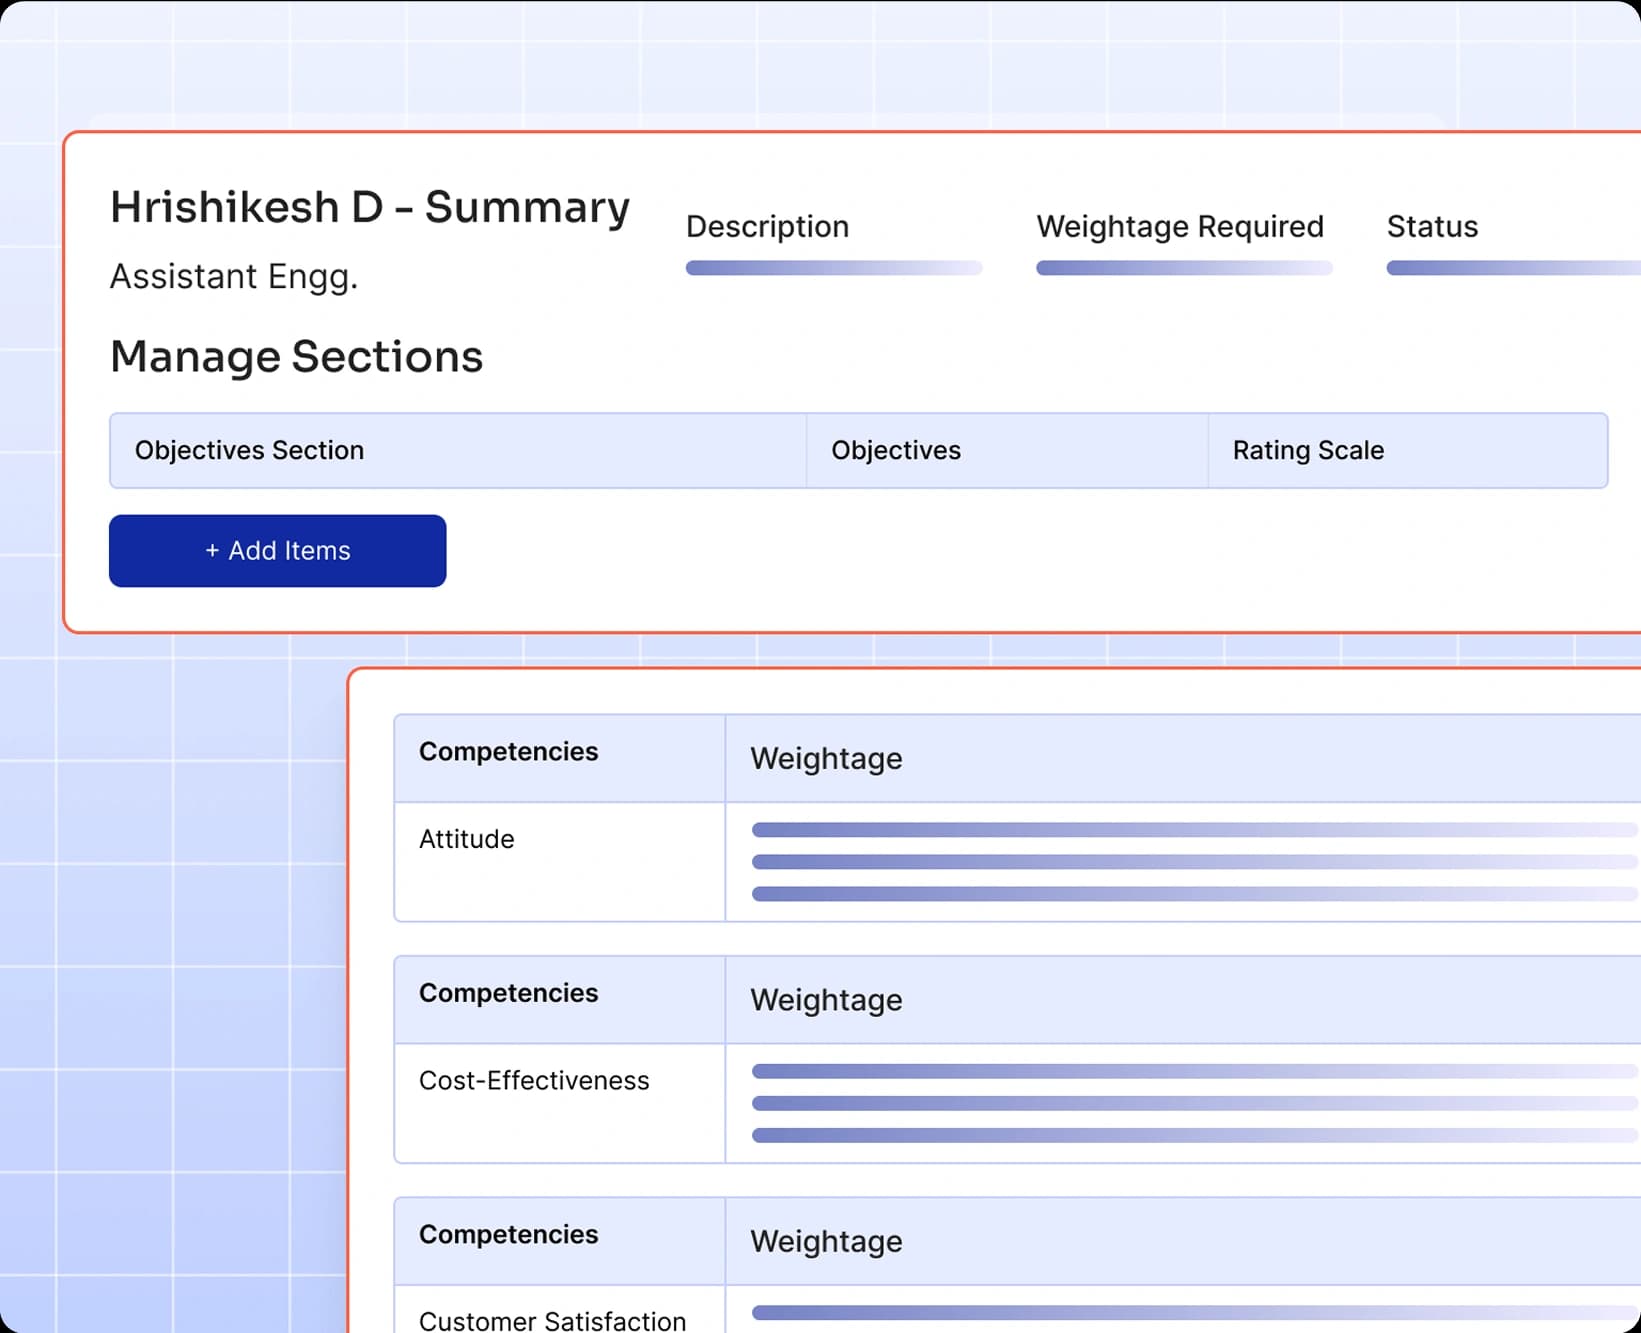Click the Status column label
The image size is (1641, 1333).
(x=1432, y=227)
